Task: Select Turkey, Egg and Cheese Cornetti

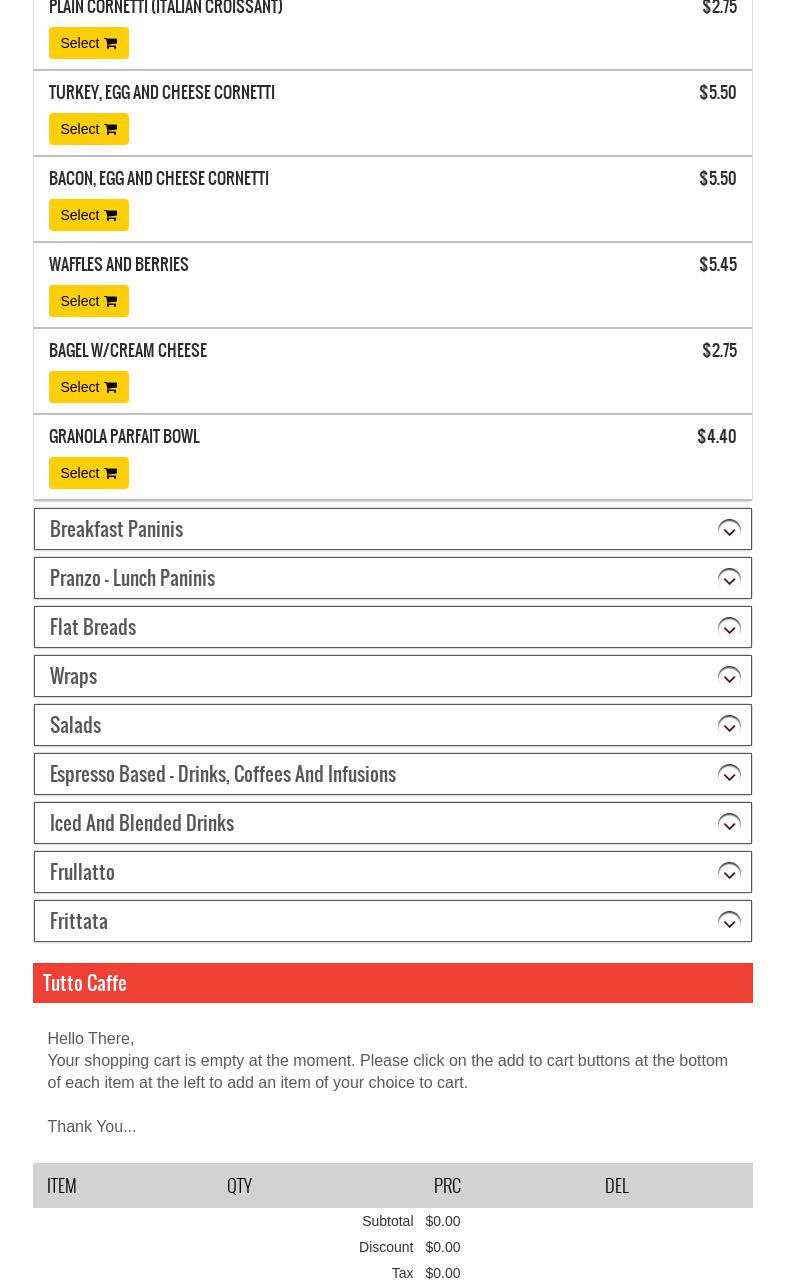Action: [88, 129]
